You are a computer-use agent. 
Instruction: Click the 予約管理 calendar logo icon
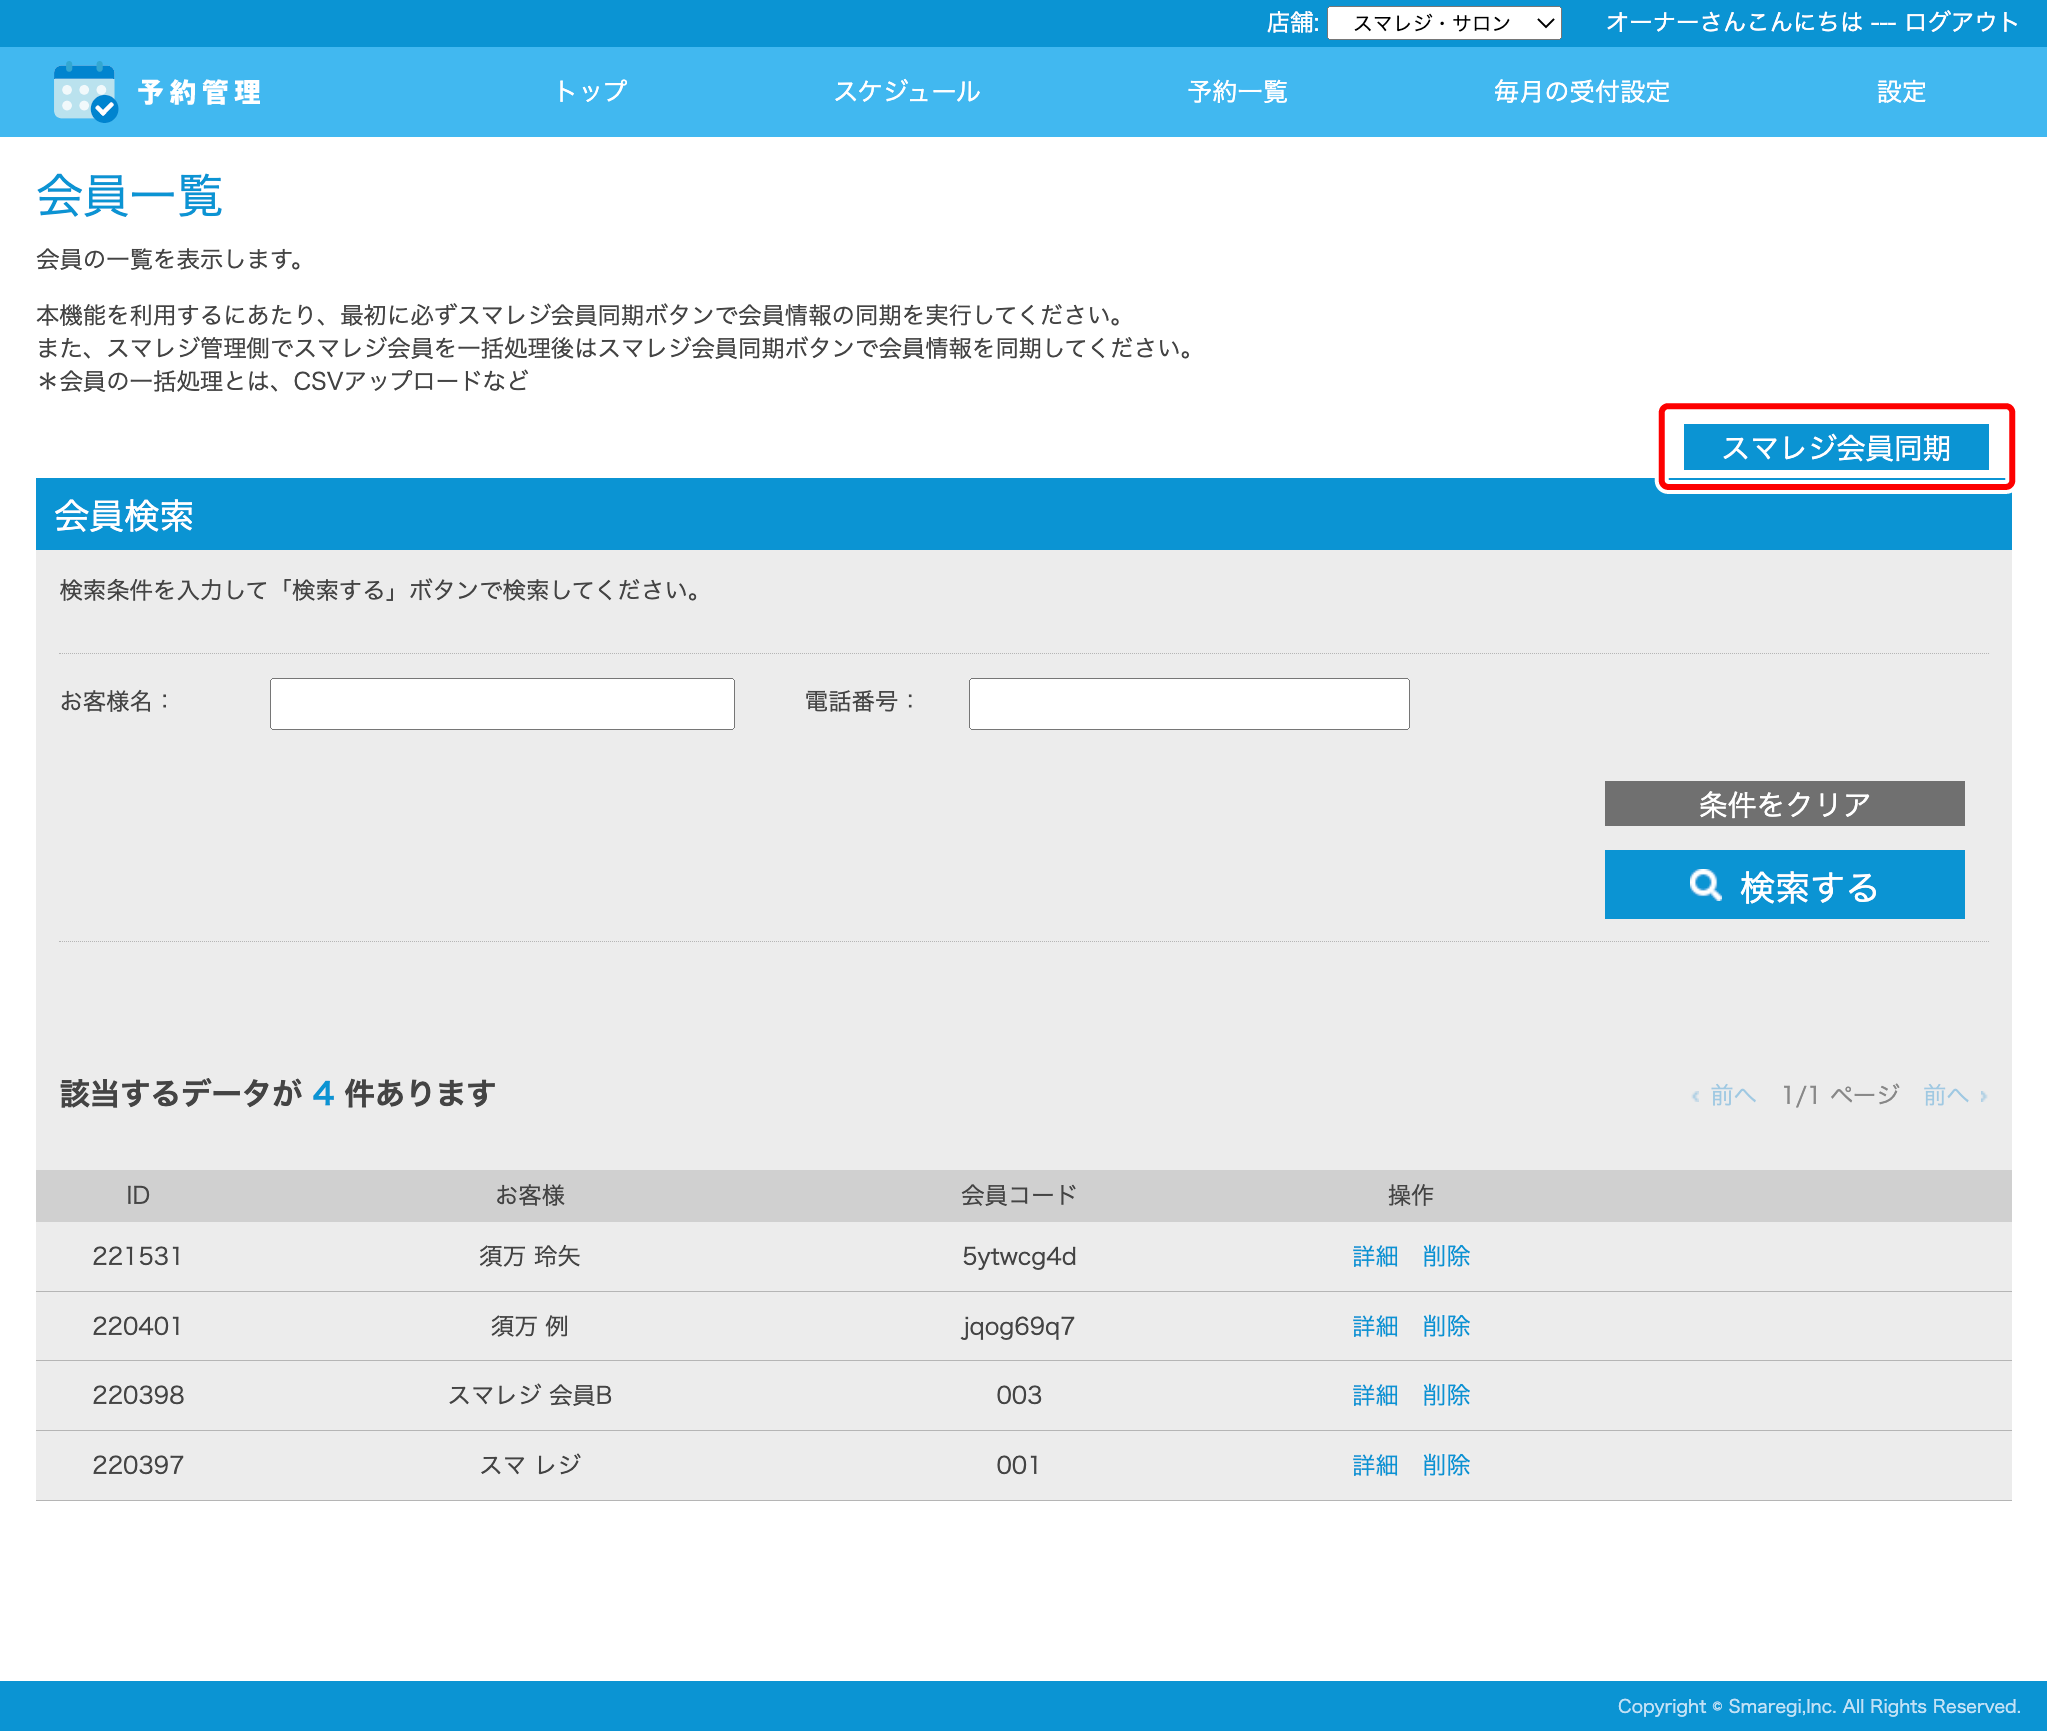pos(85,92)
